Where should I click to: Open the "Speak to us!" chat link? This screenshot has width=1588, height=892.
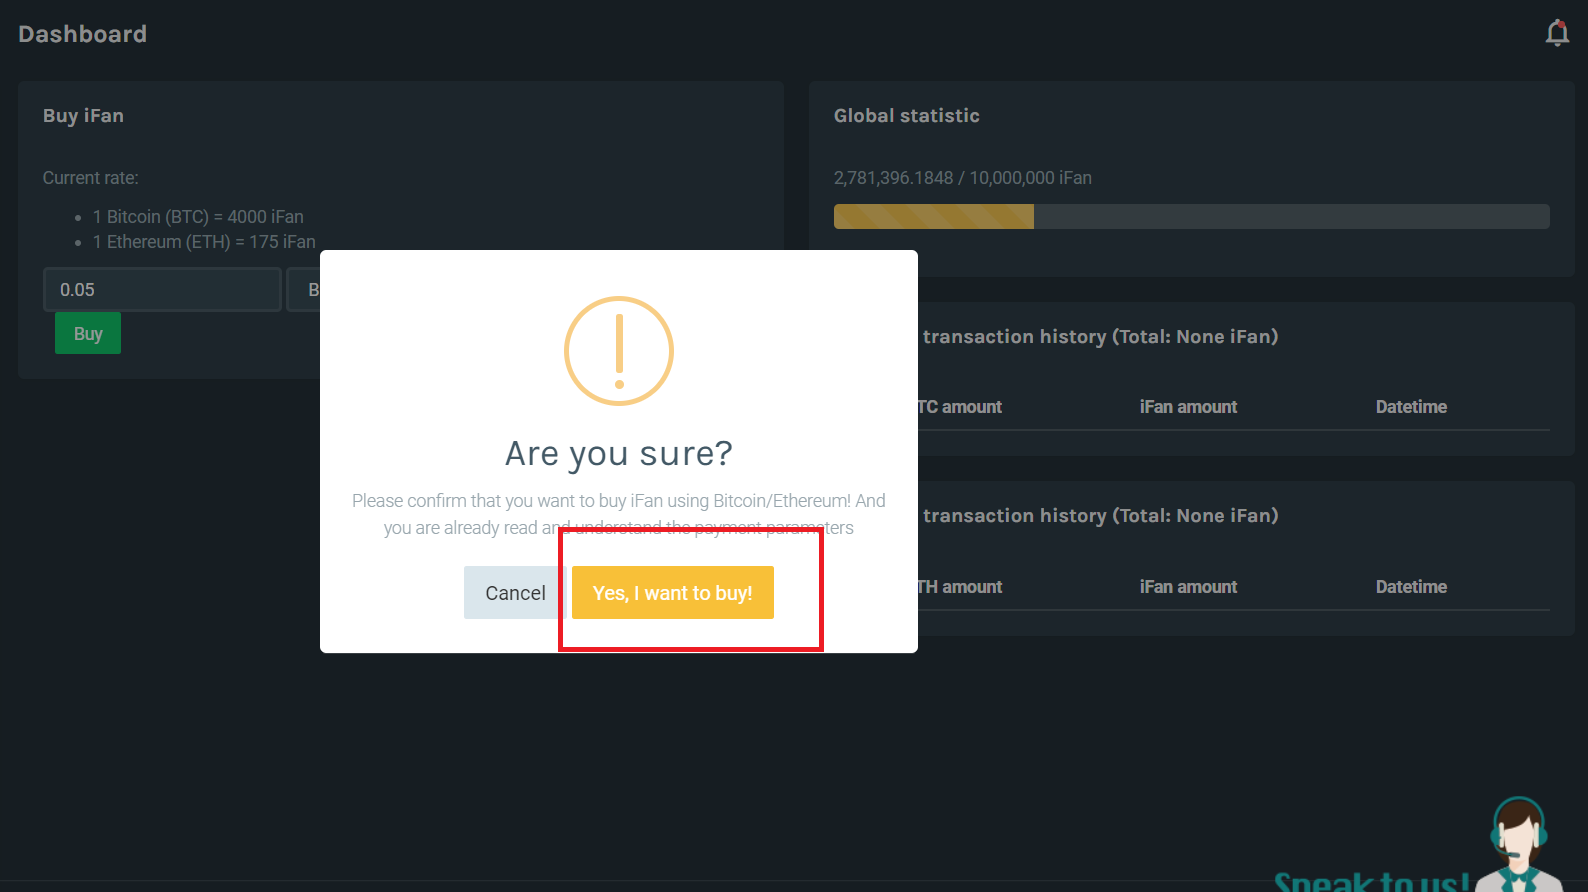[x=1370, y=881]
